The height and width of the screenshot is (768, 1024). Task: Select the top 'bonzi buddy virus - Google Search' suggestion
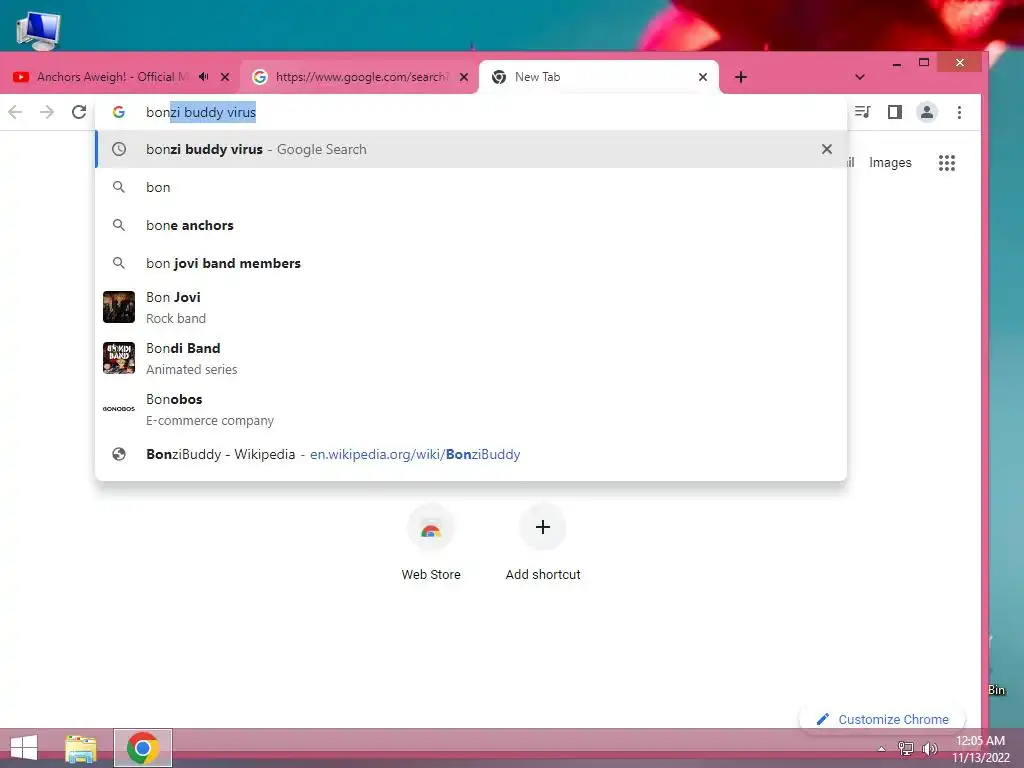(471, 150)
